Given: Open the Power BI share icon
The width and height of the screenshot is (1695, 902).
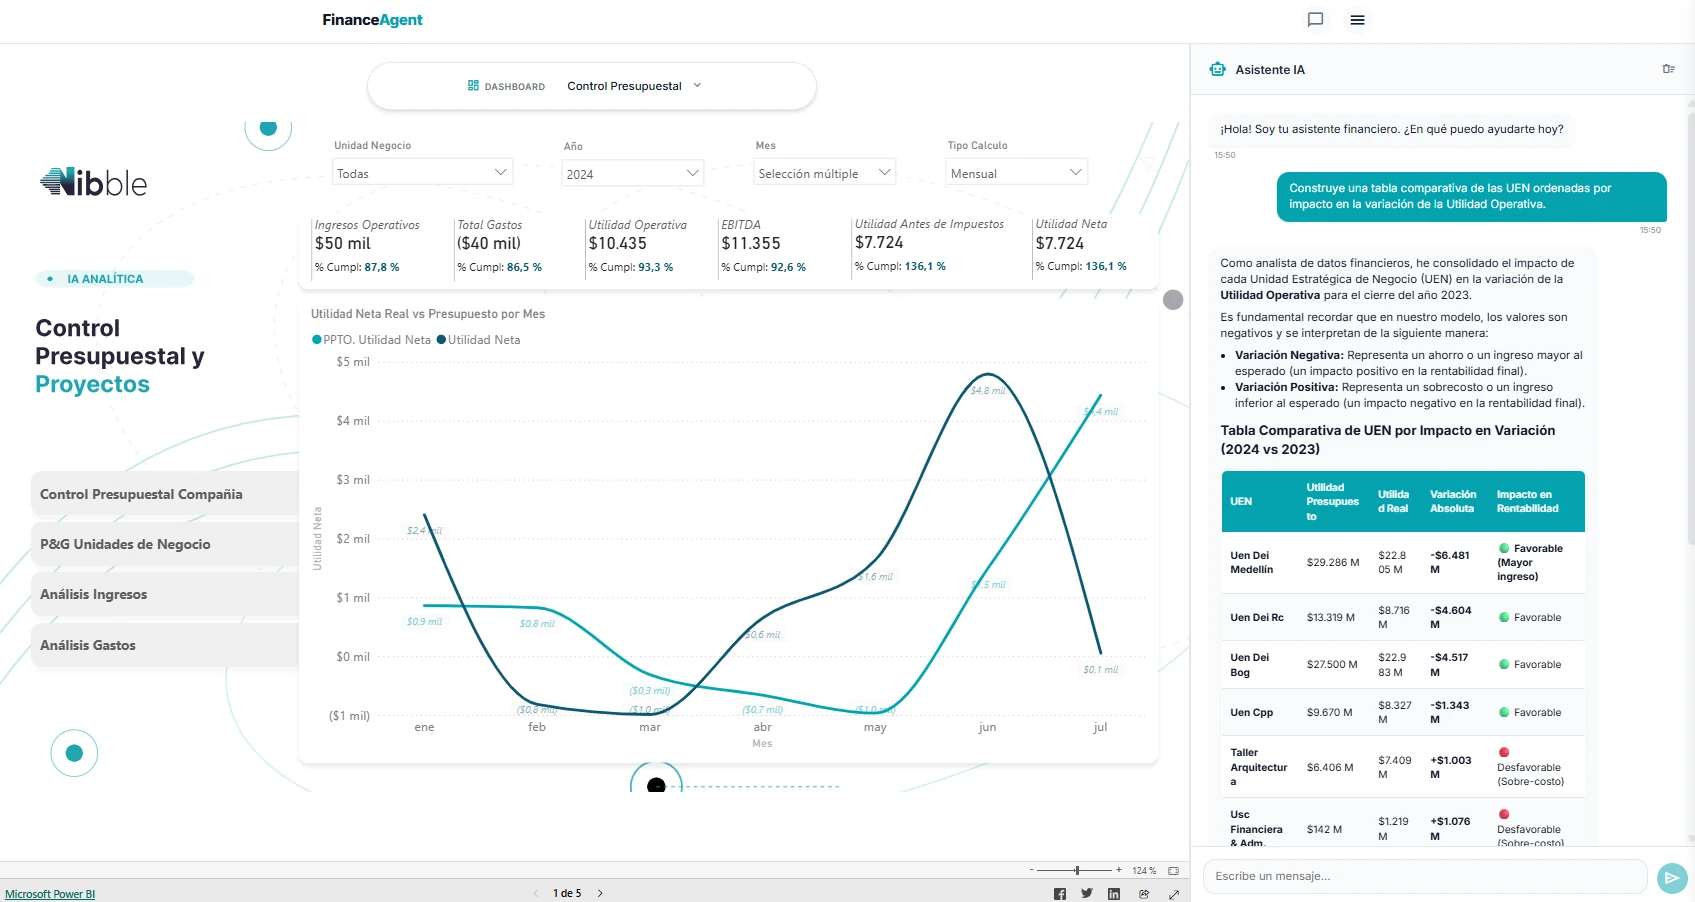Looking at the screenshot, I should tap(1144, 894).
